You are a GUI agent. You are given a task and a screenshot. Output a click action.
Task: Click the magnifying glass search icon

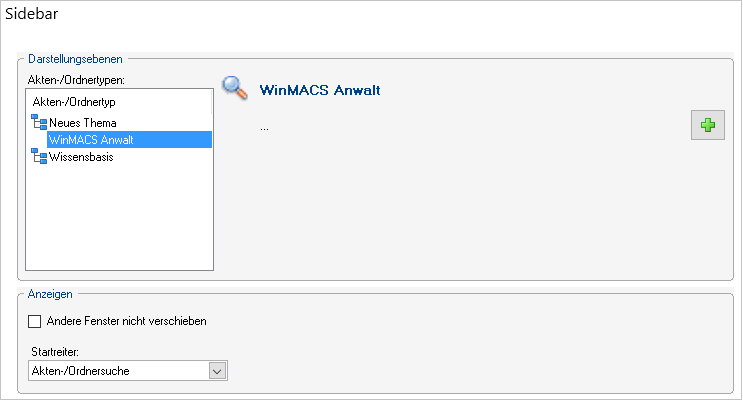(x=235, y=88)
